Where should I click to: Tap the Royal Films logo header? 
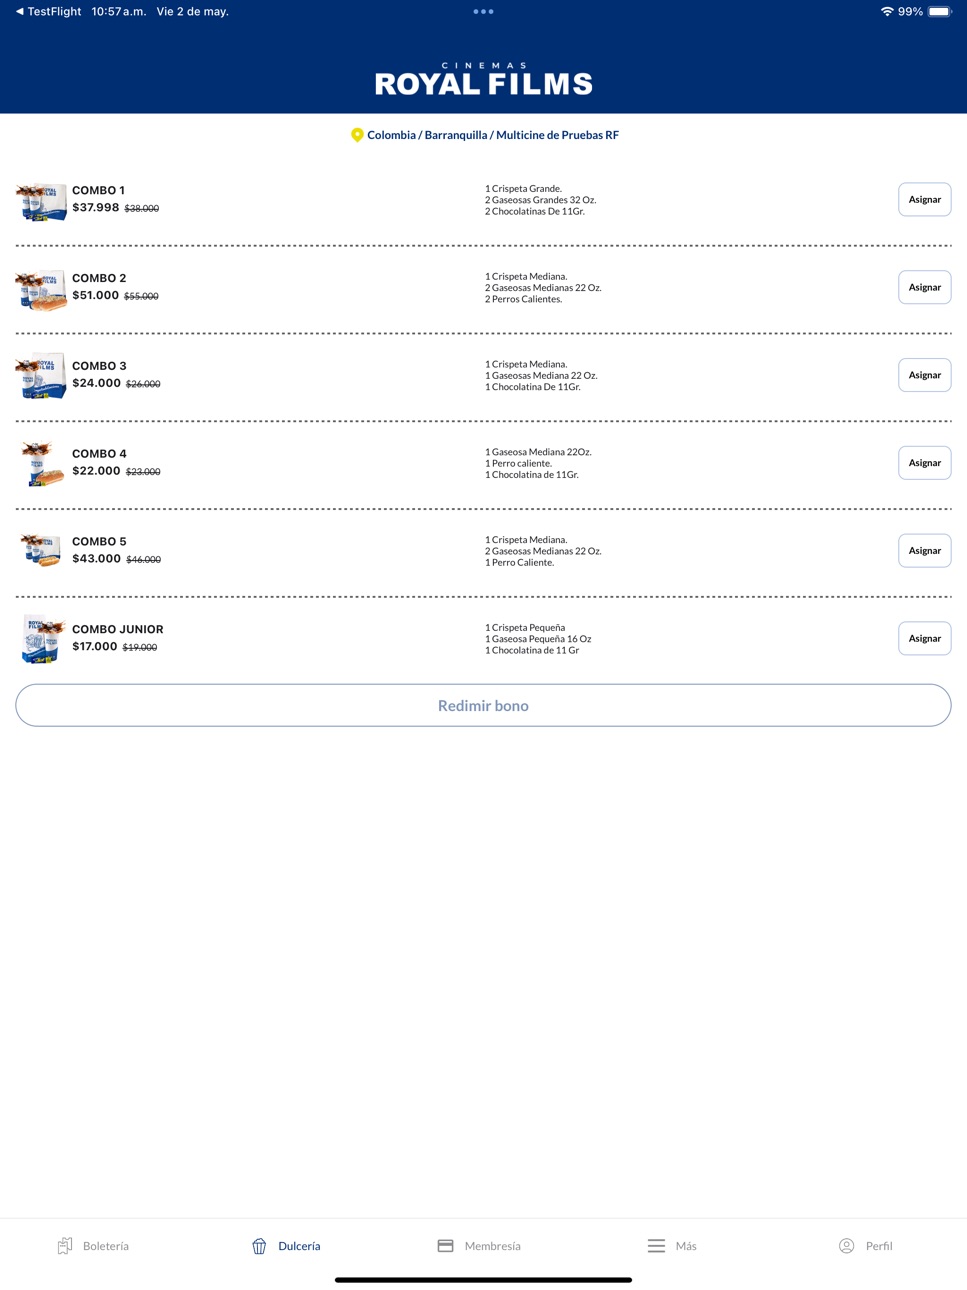point(483,79)
